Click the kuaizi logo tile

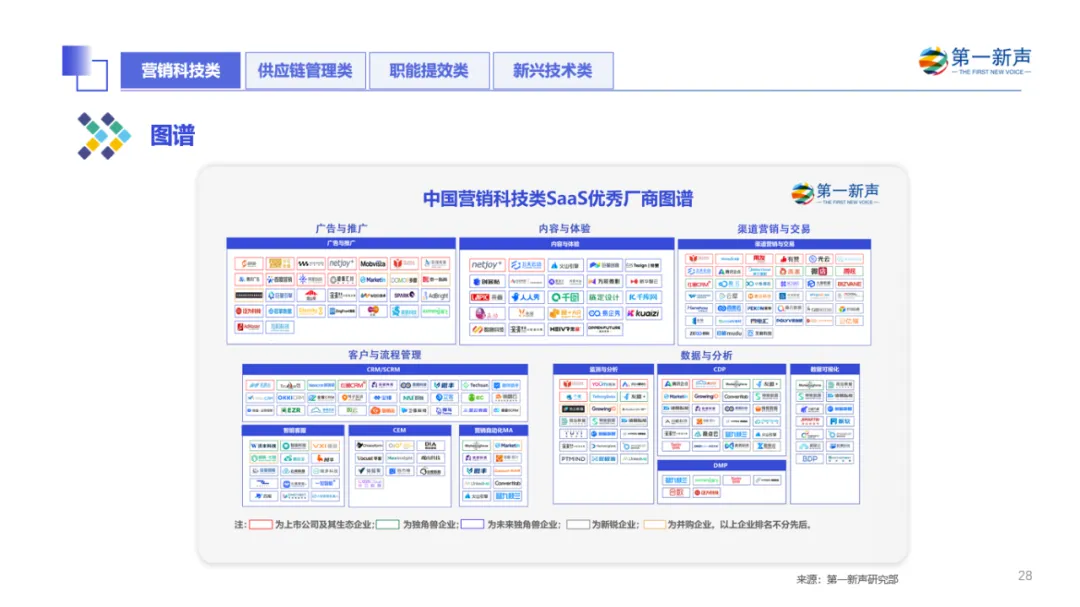(643, 313)
